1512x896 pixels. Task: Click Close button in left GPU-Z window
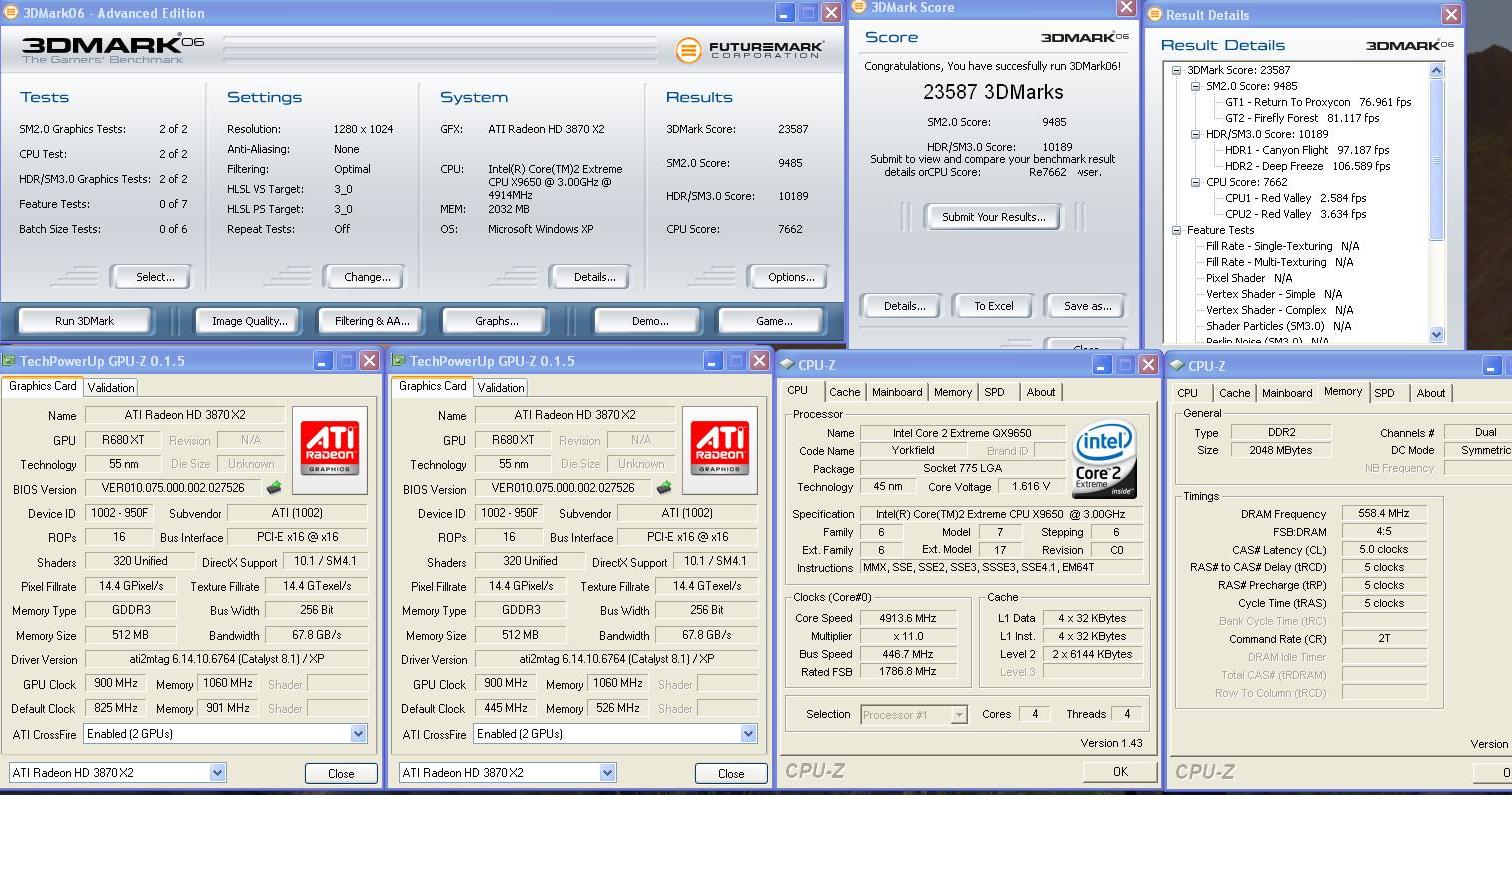[x=341, y=774]
